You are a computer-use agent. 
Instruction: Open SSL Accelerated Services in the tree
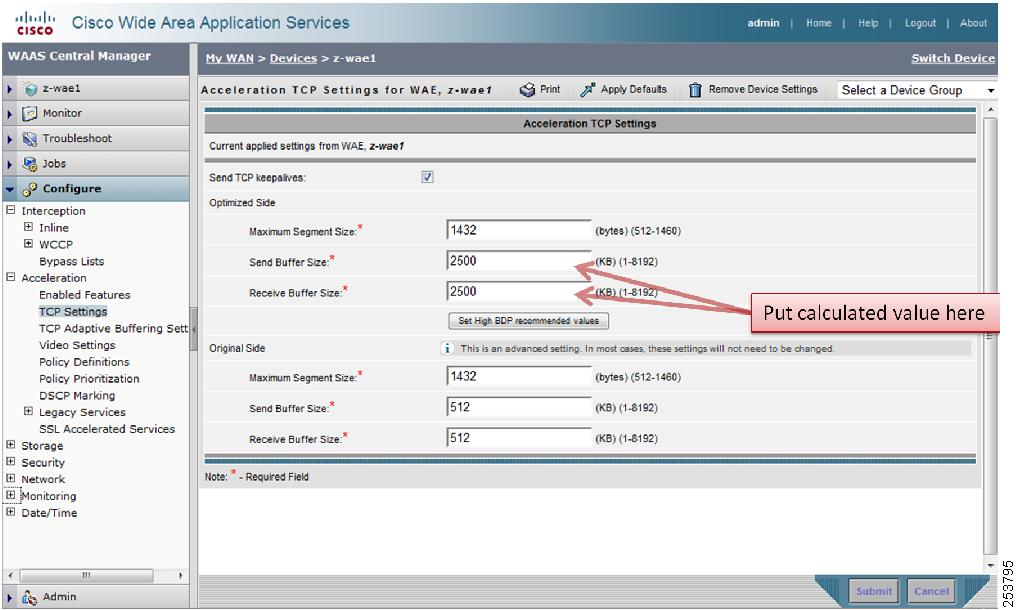107,430
